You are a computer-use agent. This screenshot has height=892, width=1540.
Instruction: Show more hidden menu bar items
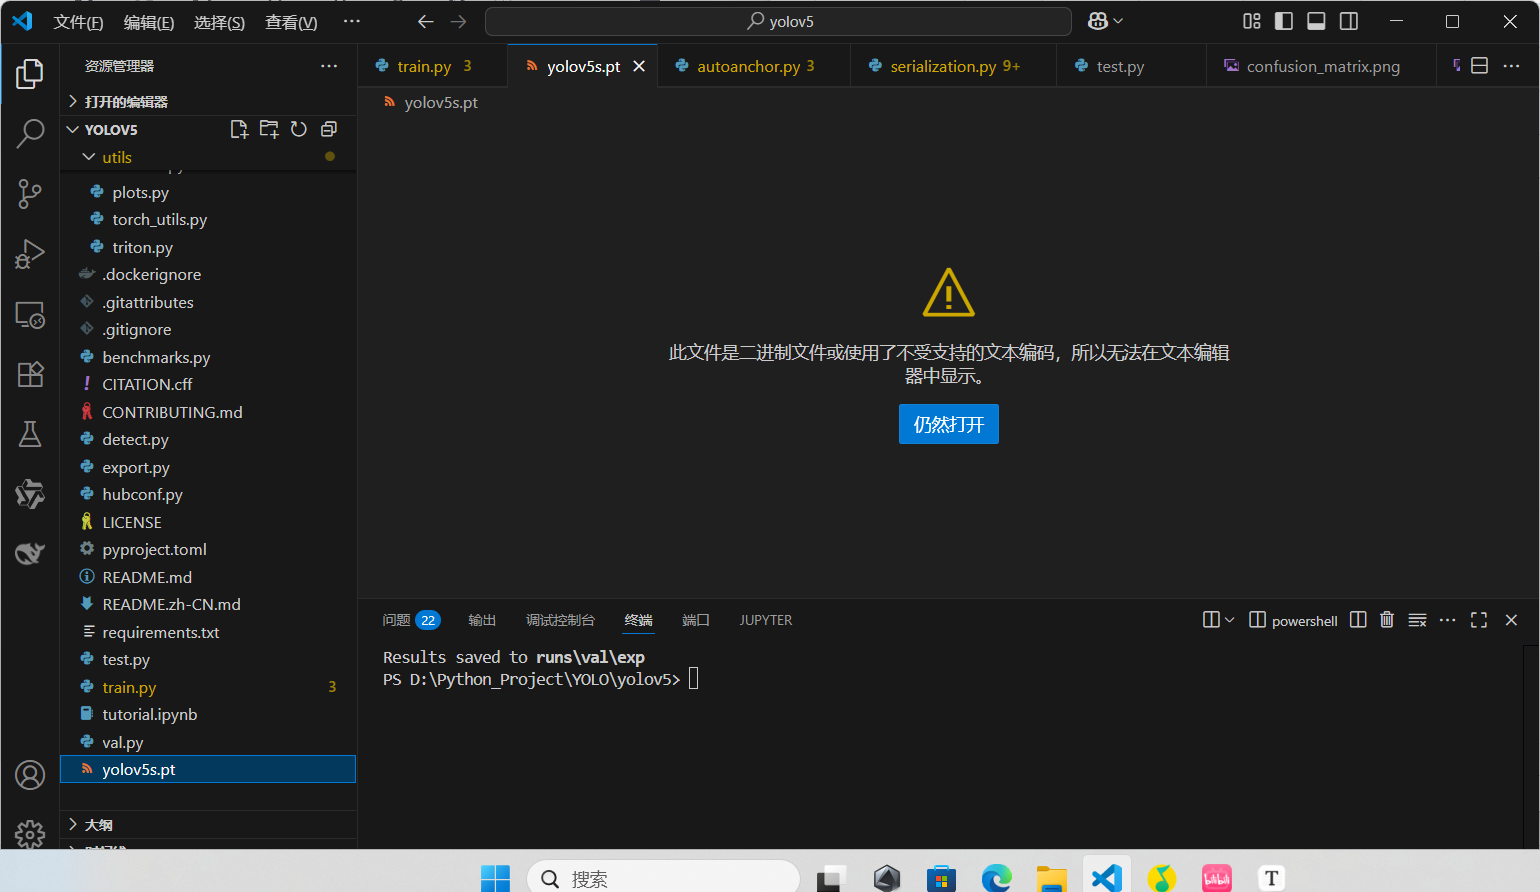(x=351, y=22)
